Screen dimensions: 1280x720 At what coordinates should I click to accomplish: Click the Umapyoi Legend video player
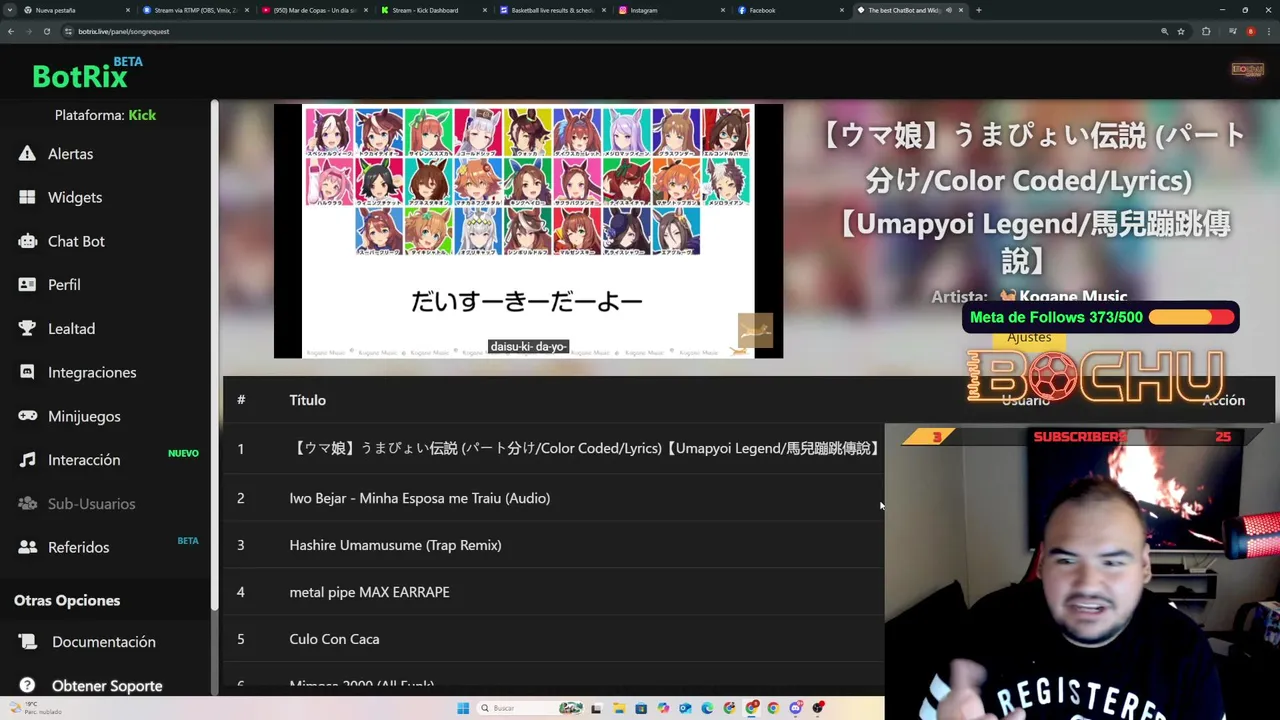point(528,231)
